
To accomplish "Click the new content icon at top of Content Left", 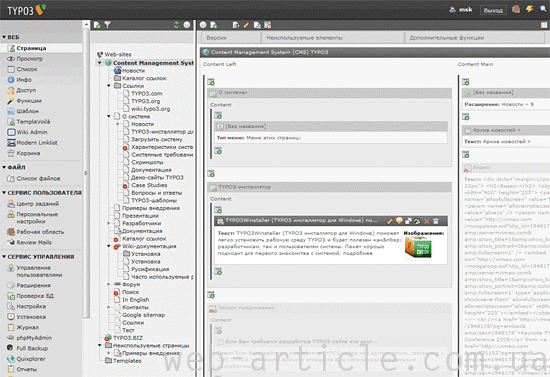I will (x=211, y=82).
